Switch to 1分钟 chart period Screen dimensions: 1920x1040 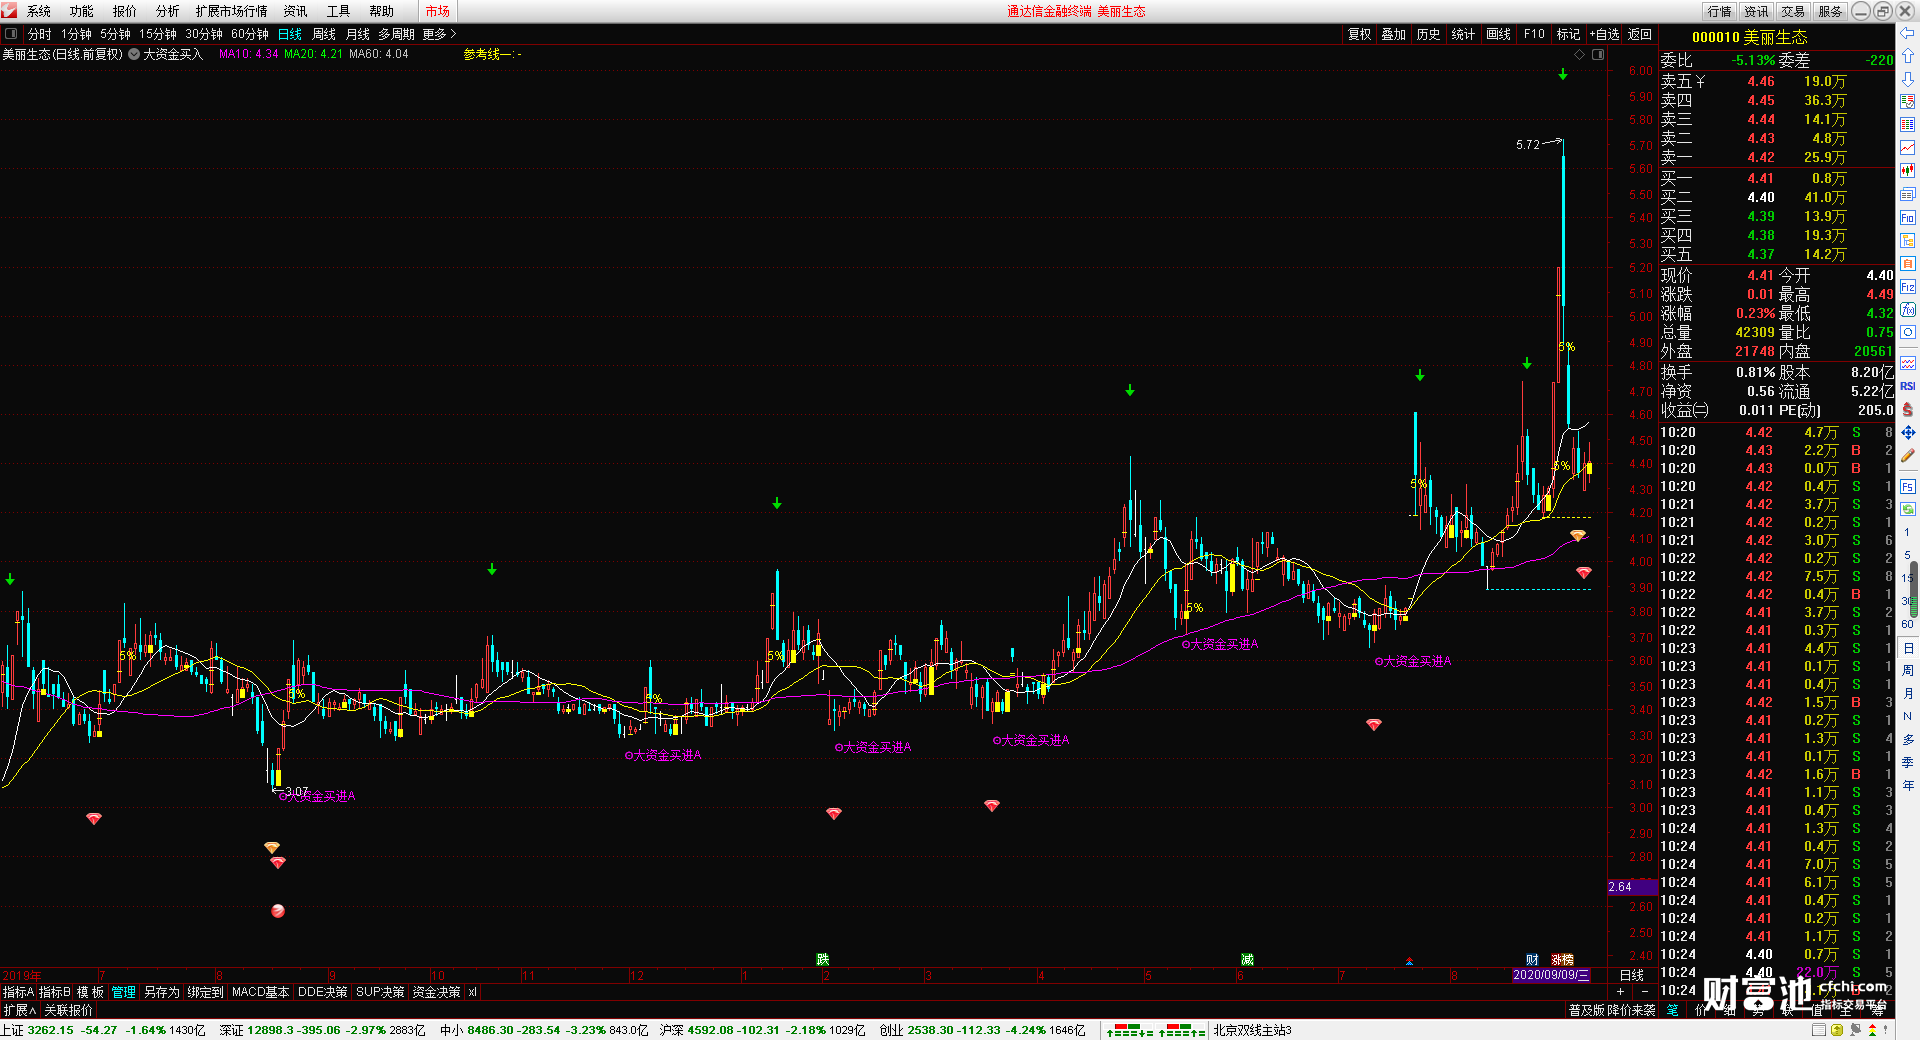pos(76,34)
